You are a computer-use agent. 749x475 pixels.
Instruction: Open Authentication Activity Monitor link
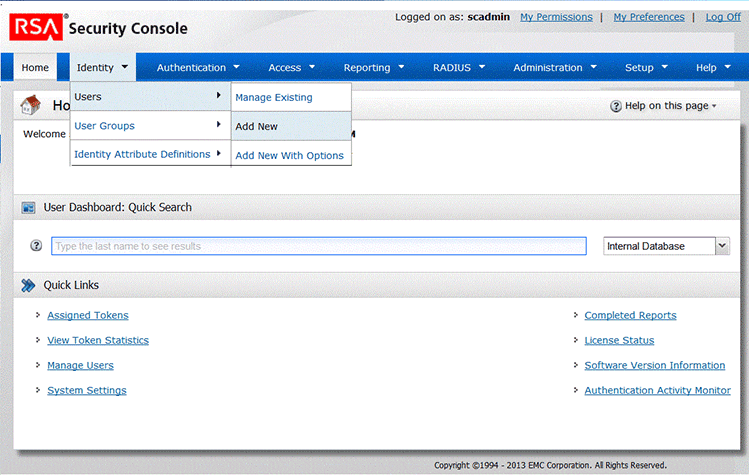pos(658,390)
